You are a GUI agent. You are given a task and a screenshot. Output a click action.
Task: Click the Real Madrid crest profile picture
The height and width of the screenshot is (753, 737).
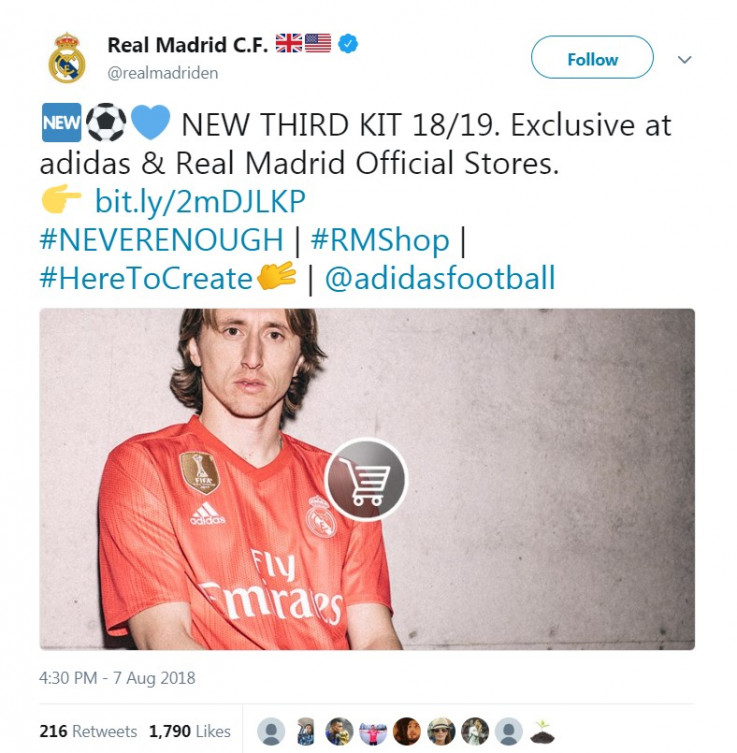(x=67, y=58)
